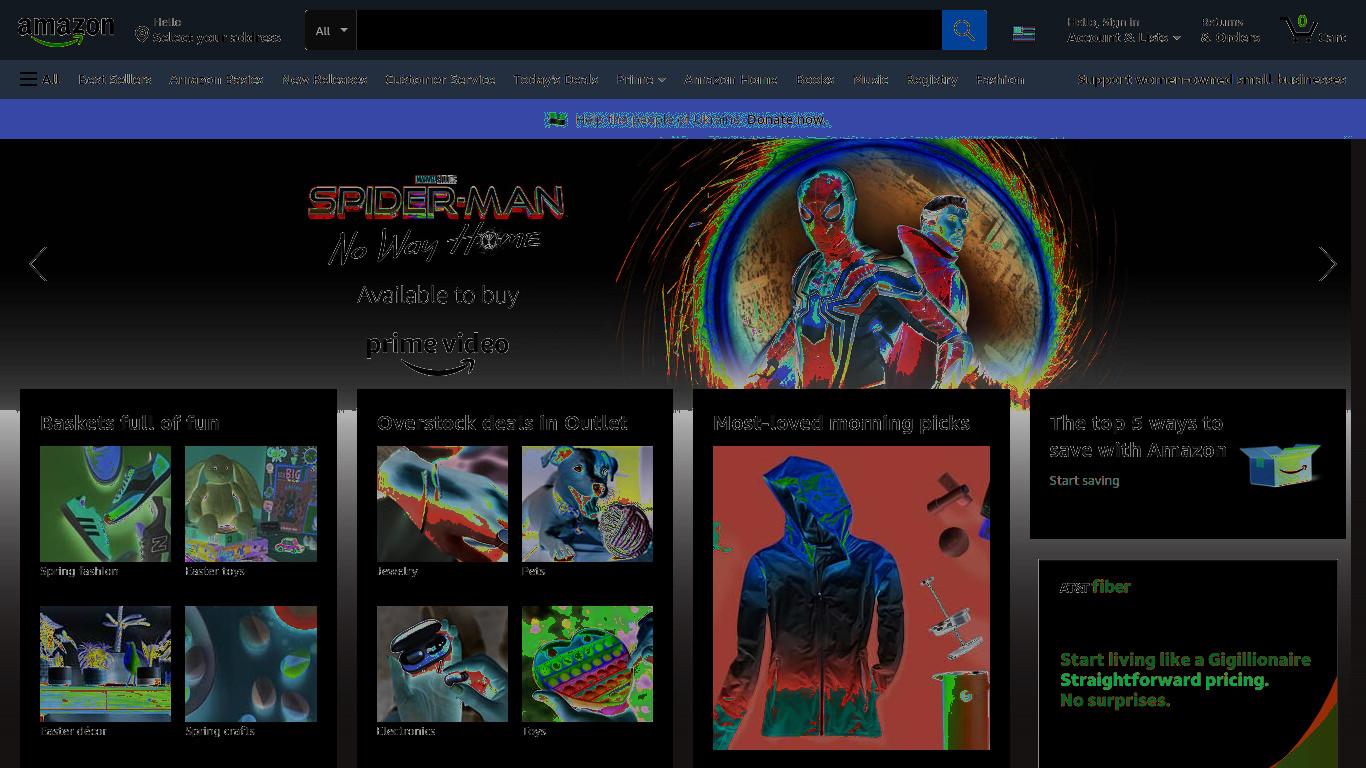Click the AT&T fiber advertisement

click(x=1188, y=664)
